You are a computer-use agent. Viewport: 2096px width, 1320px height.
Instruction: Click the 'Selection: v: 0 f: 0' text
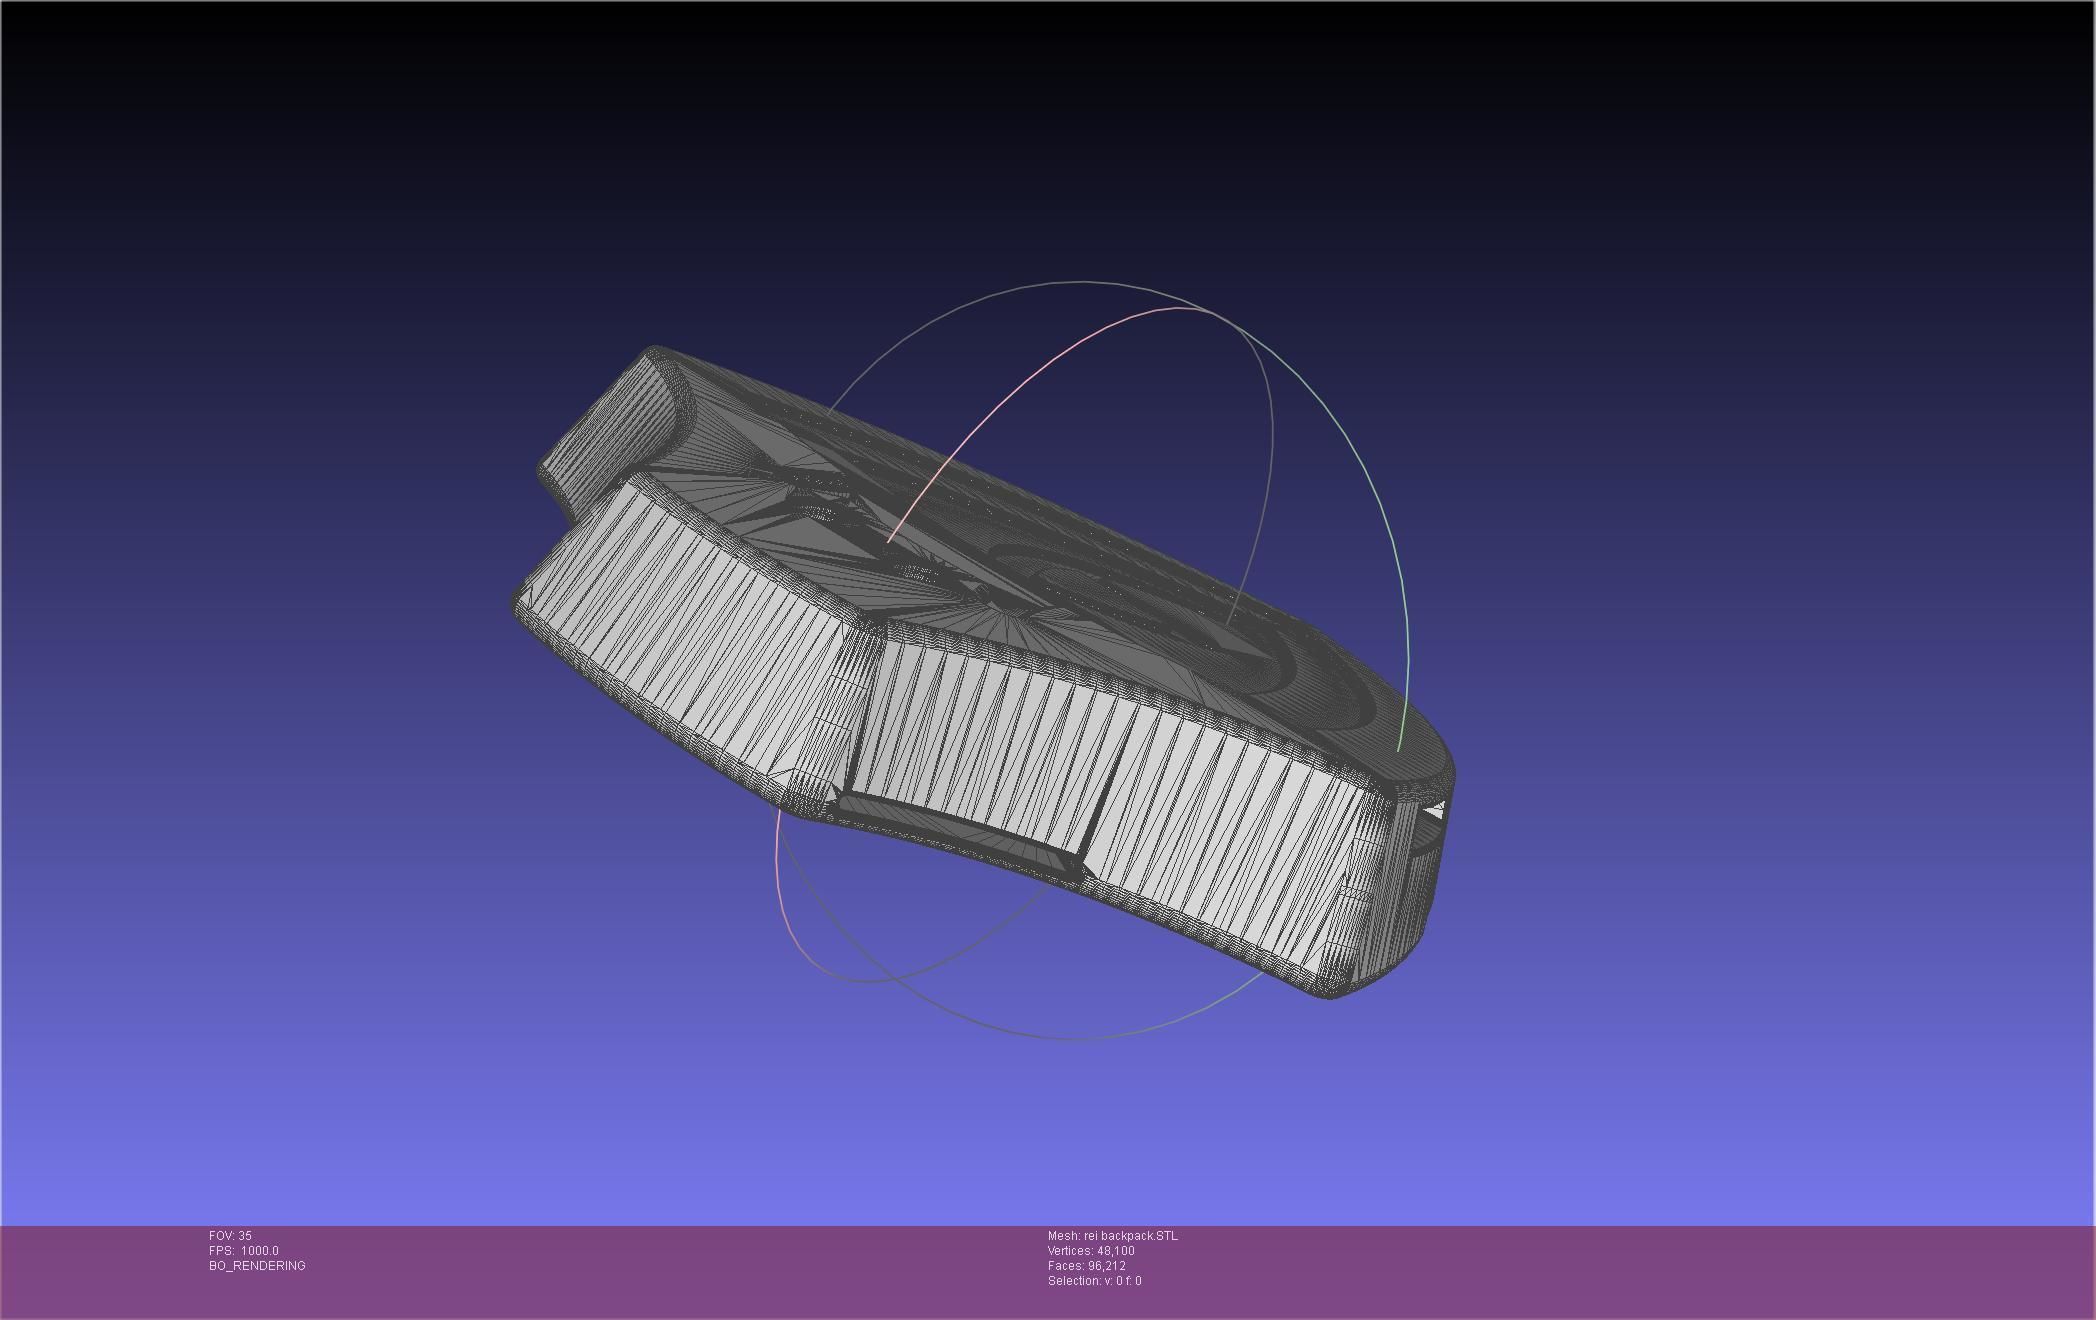[x=1095, y=1281]
